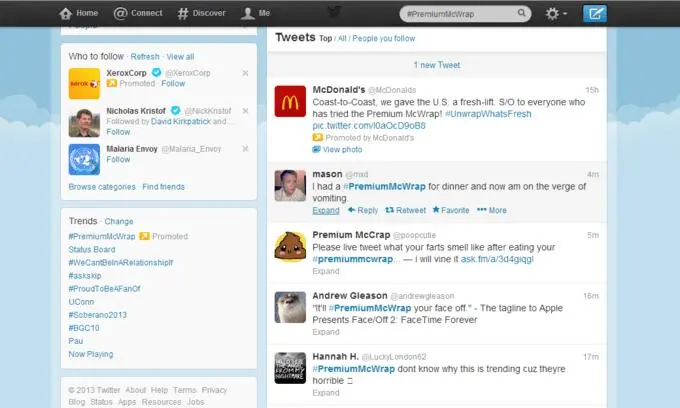Open XeroxCorp profile avatar
This screenshot has width=680, height=408.
click(x=84, y=84)
